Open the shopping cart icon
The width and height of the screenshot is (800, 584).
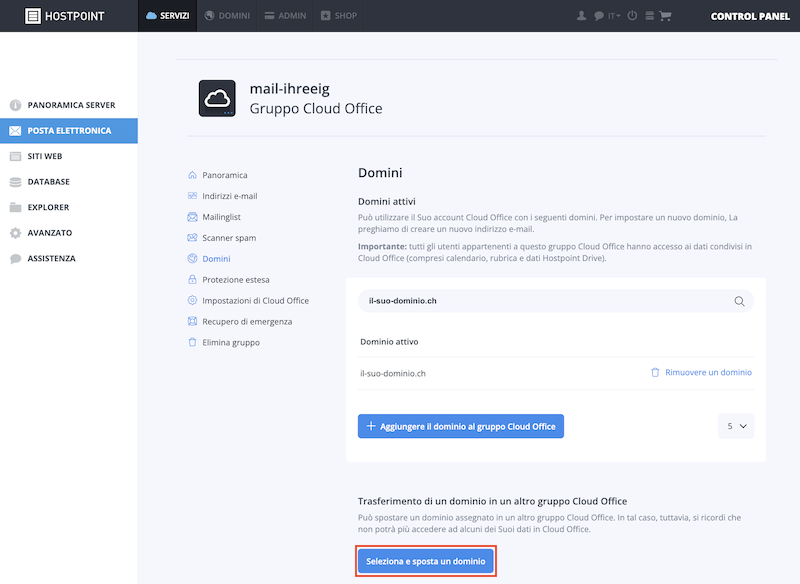(665, 16)
